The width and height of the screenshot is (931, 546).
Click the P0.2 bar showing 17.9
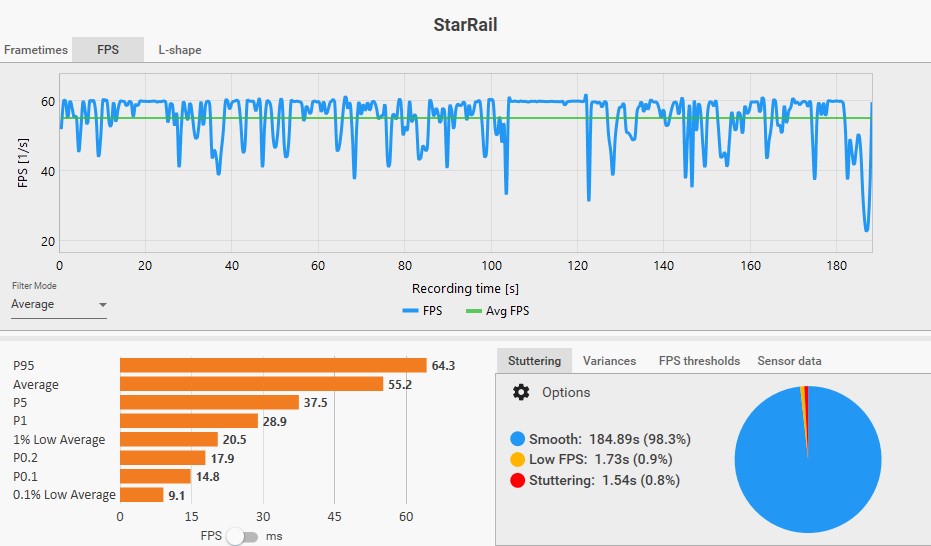(163, 458)
